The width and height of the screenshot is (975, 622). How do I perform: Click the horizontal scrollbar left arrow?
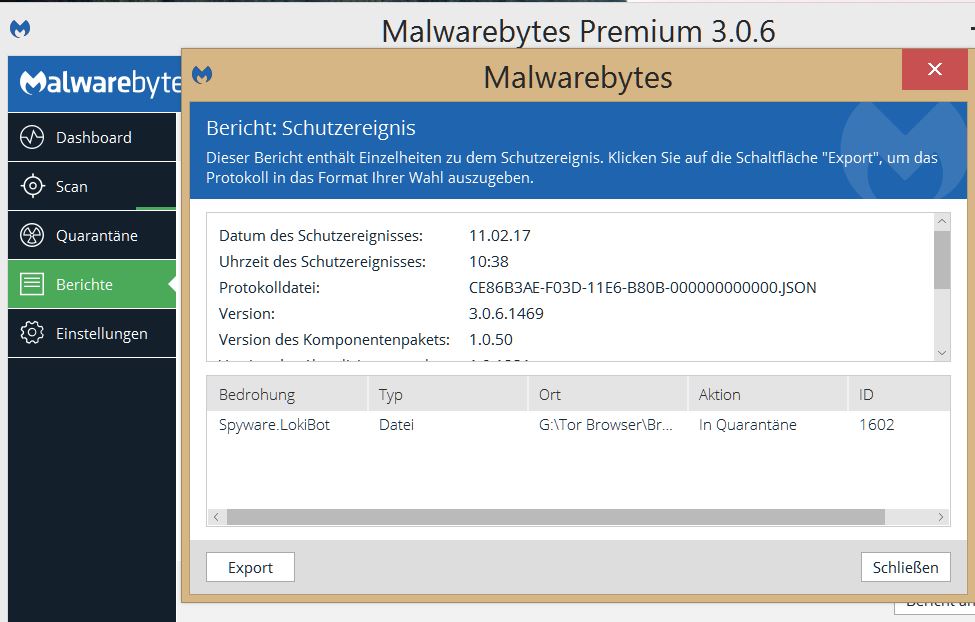(x=216, y=517)
